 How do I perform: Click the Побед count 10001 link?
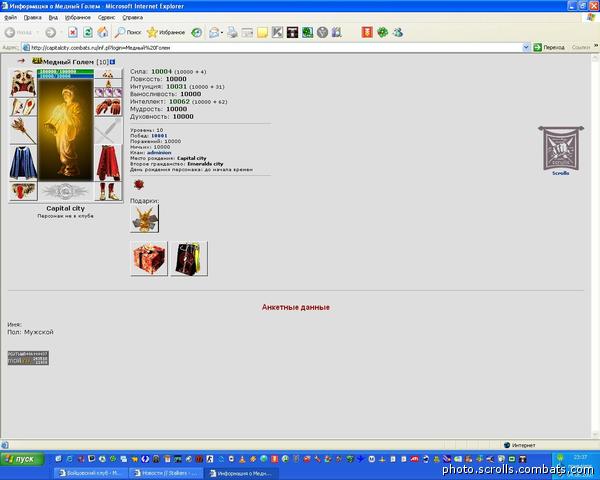coord(159,136)
